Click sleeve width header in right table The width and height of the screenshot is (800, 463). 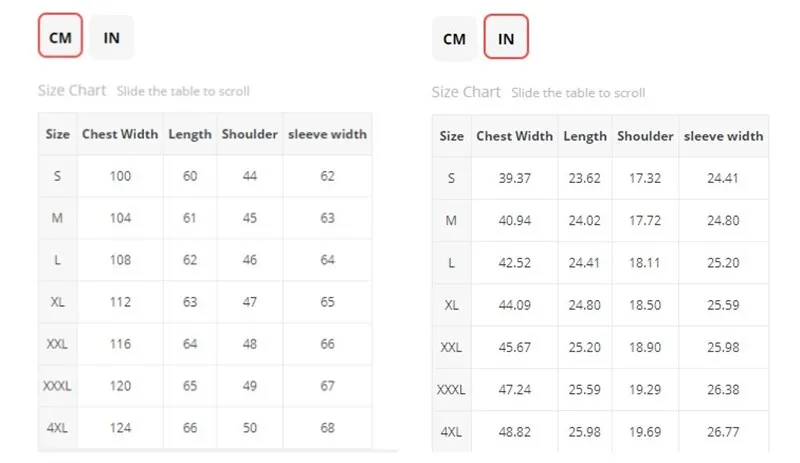click(x=723, y=136)
